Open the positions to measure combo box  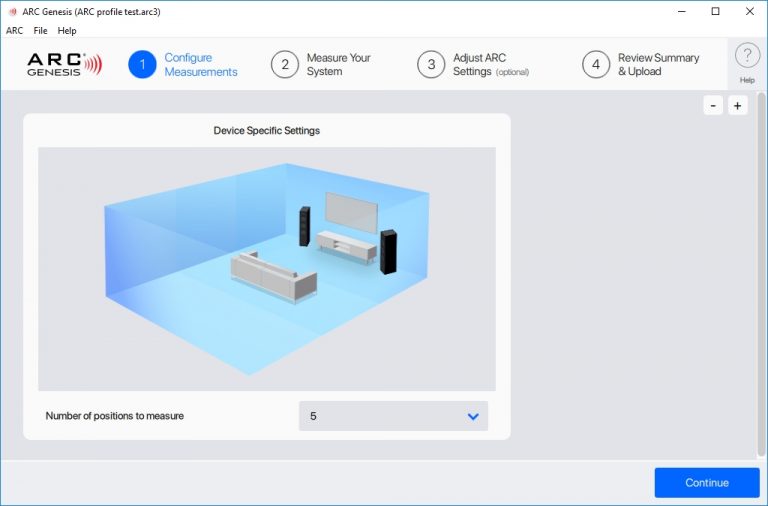click(393, 416)
